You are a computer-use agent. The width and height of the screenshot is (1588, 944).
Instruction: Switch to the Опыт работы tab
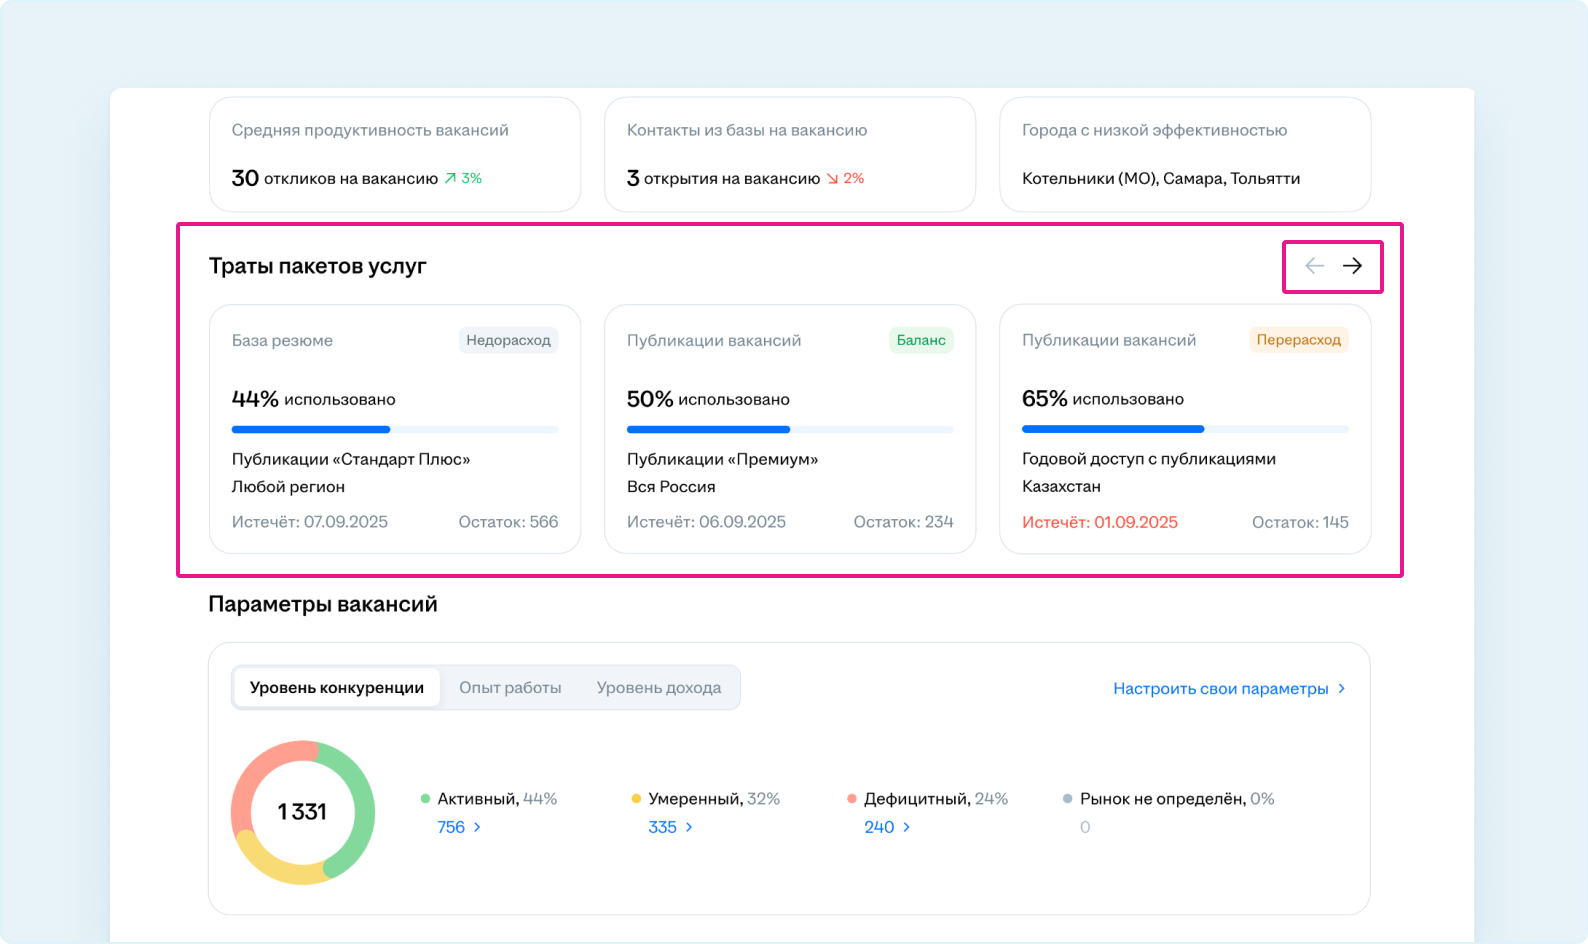coord(510,688)
